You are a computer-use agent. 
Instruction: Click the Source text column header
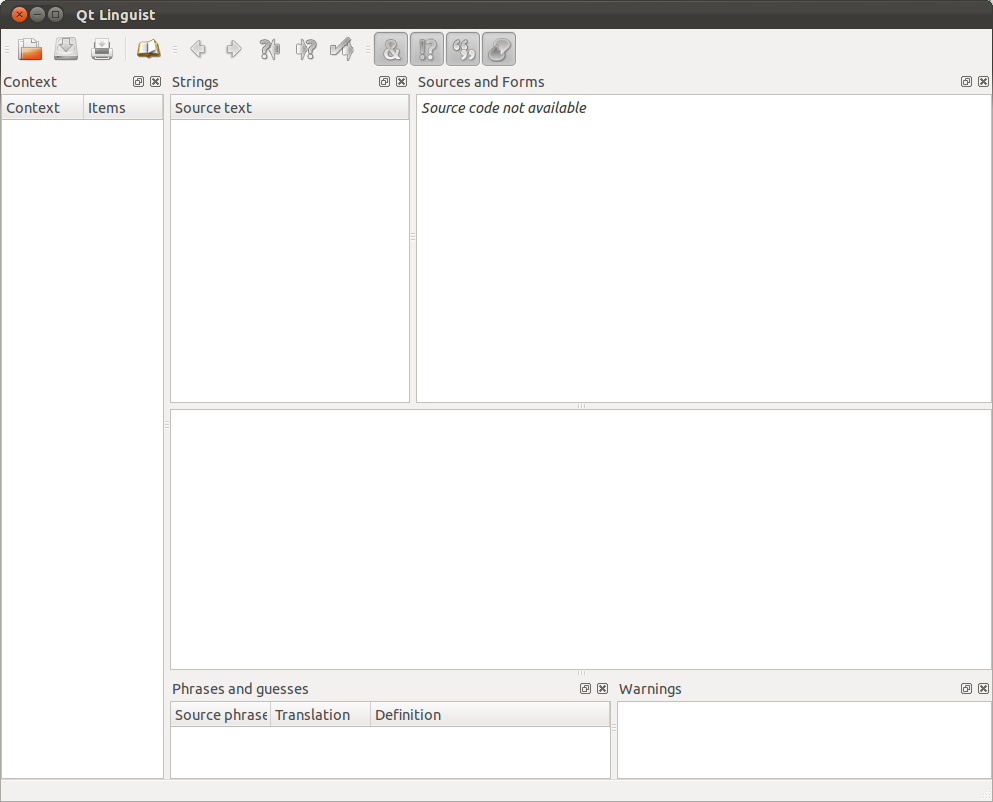click(x=290, y=108)
